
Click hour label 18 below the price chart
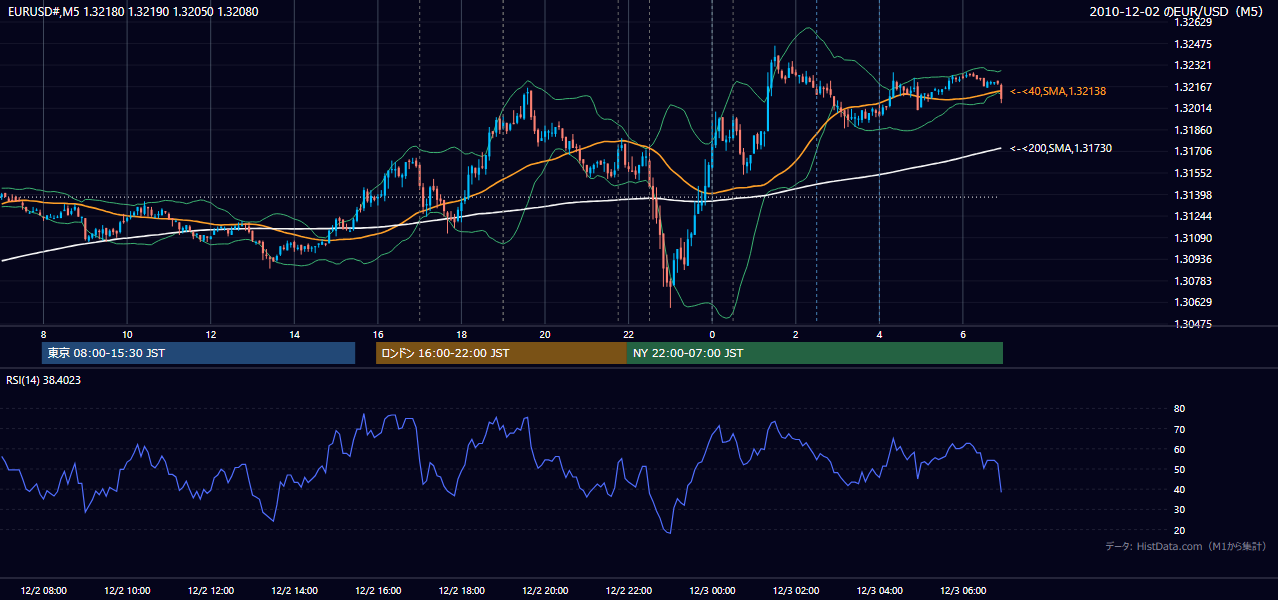pyautogui.click(x=461, y=334)
